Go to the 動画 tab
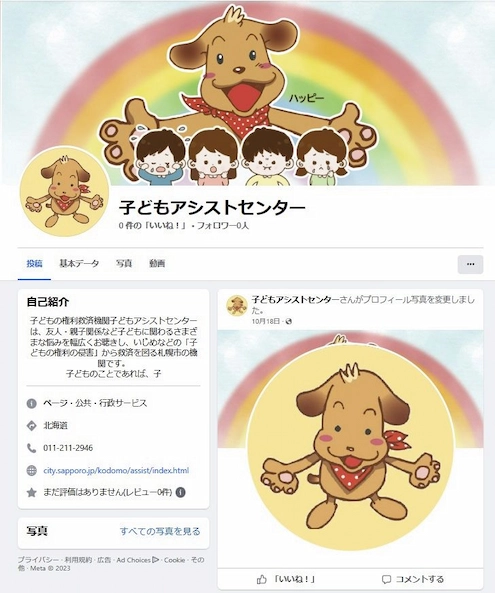Viewport: 495px width, 593px height. 157,264
